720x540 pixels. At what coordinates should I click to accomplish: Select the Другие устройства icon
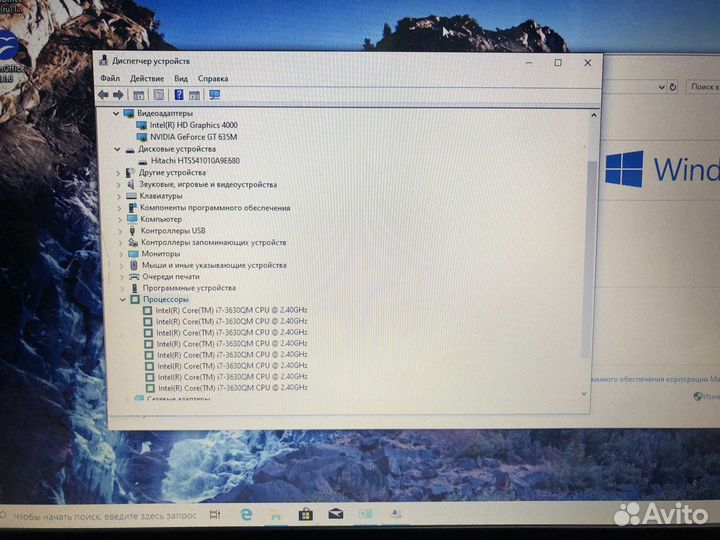coord(130,173)
